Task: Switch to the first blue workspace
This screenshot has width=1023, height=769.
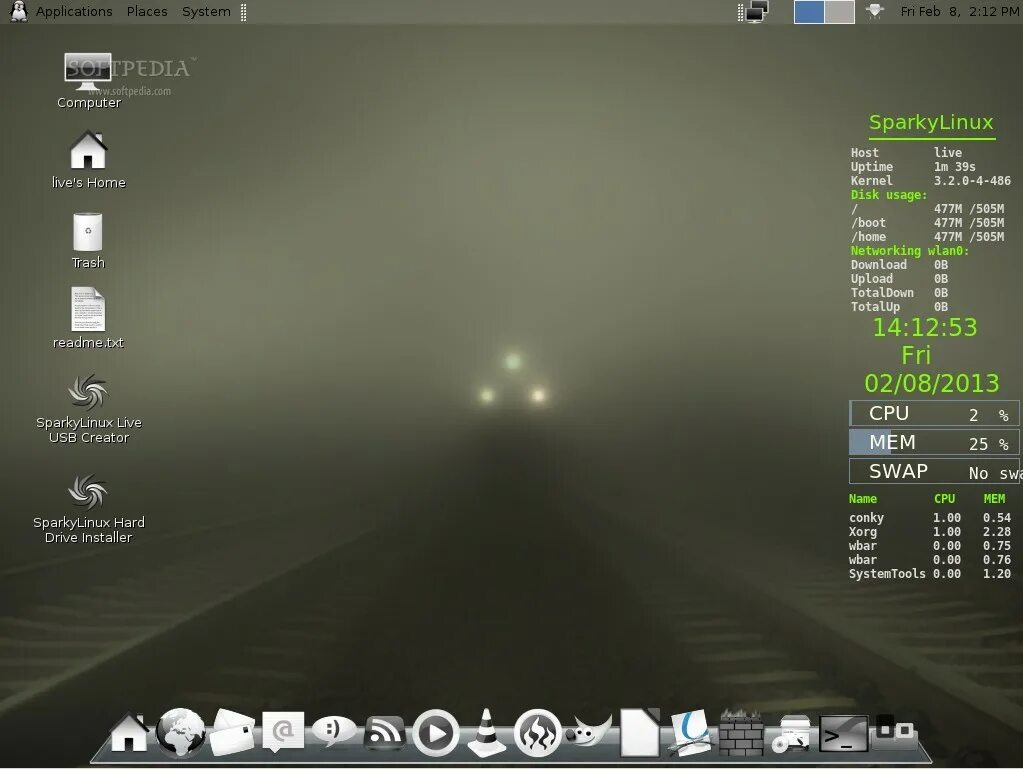Action: coord(809,12)
